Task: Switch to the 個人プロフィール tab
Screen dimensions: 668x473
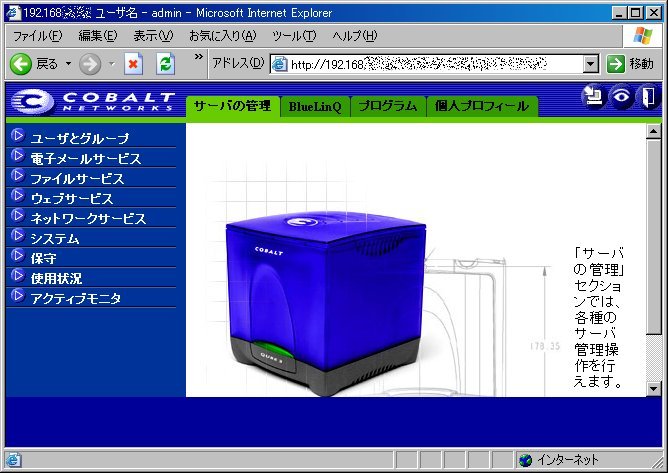Action: click(482, 106)
